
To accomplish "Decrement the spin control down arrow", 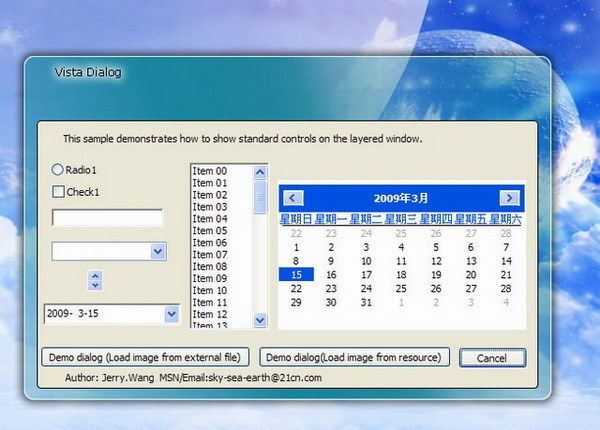I will 95,285.
